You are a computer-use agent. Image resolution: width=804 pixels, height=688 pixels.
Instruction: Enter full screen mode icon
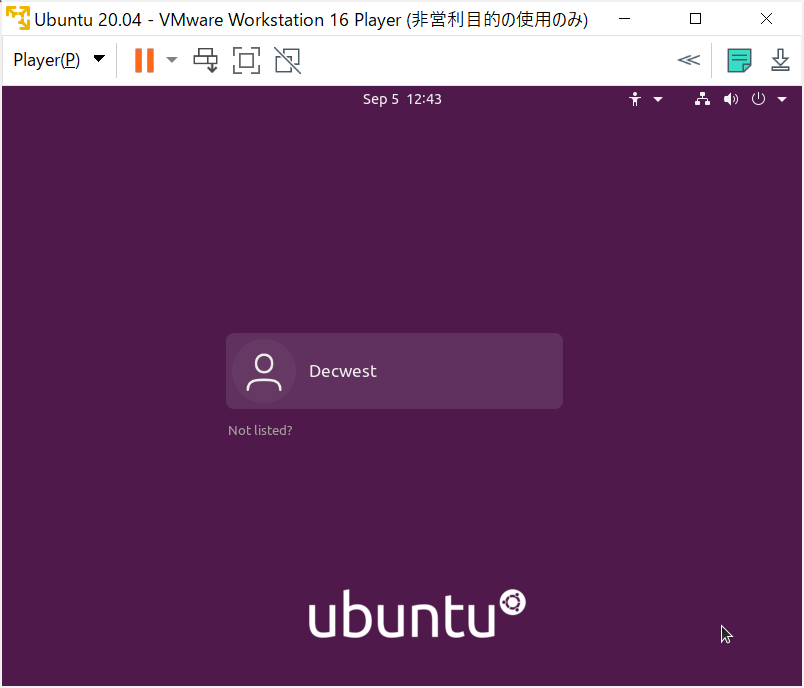click(x=247, y=60)
